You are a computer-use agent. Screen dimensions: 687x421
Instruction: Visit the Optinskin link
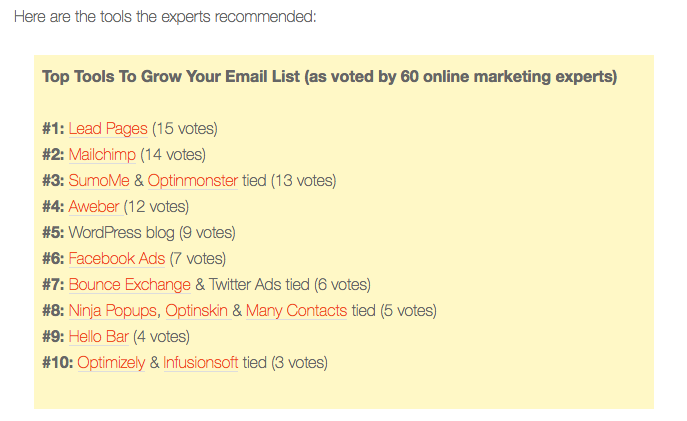(x=196, y=311)
